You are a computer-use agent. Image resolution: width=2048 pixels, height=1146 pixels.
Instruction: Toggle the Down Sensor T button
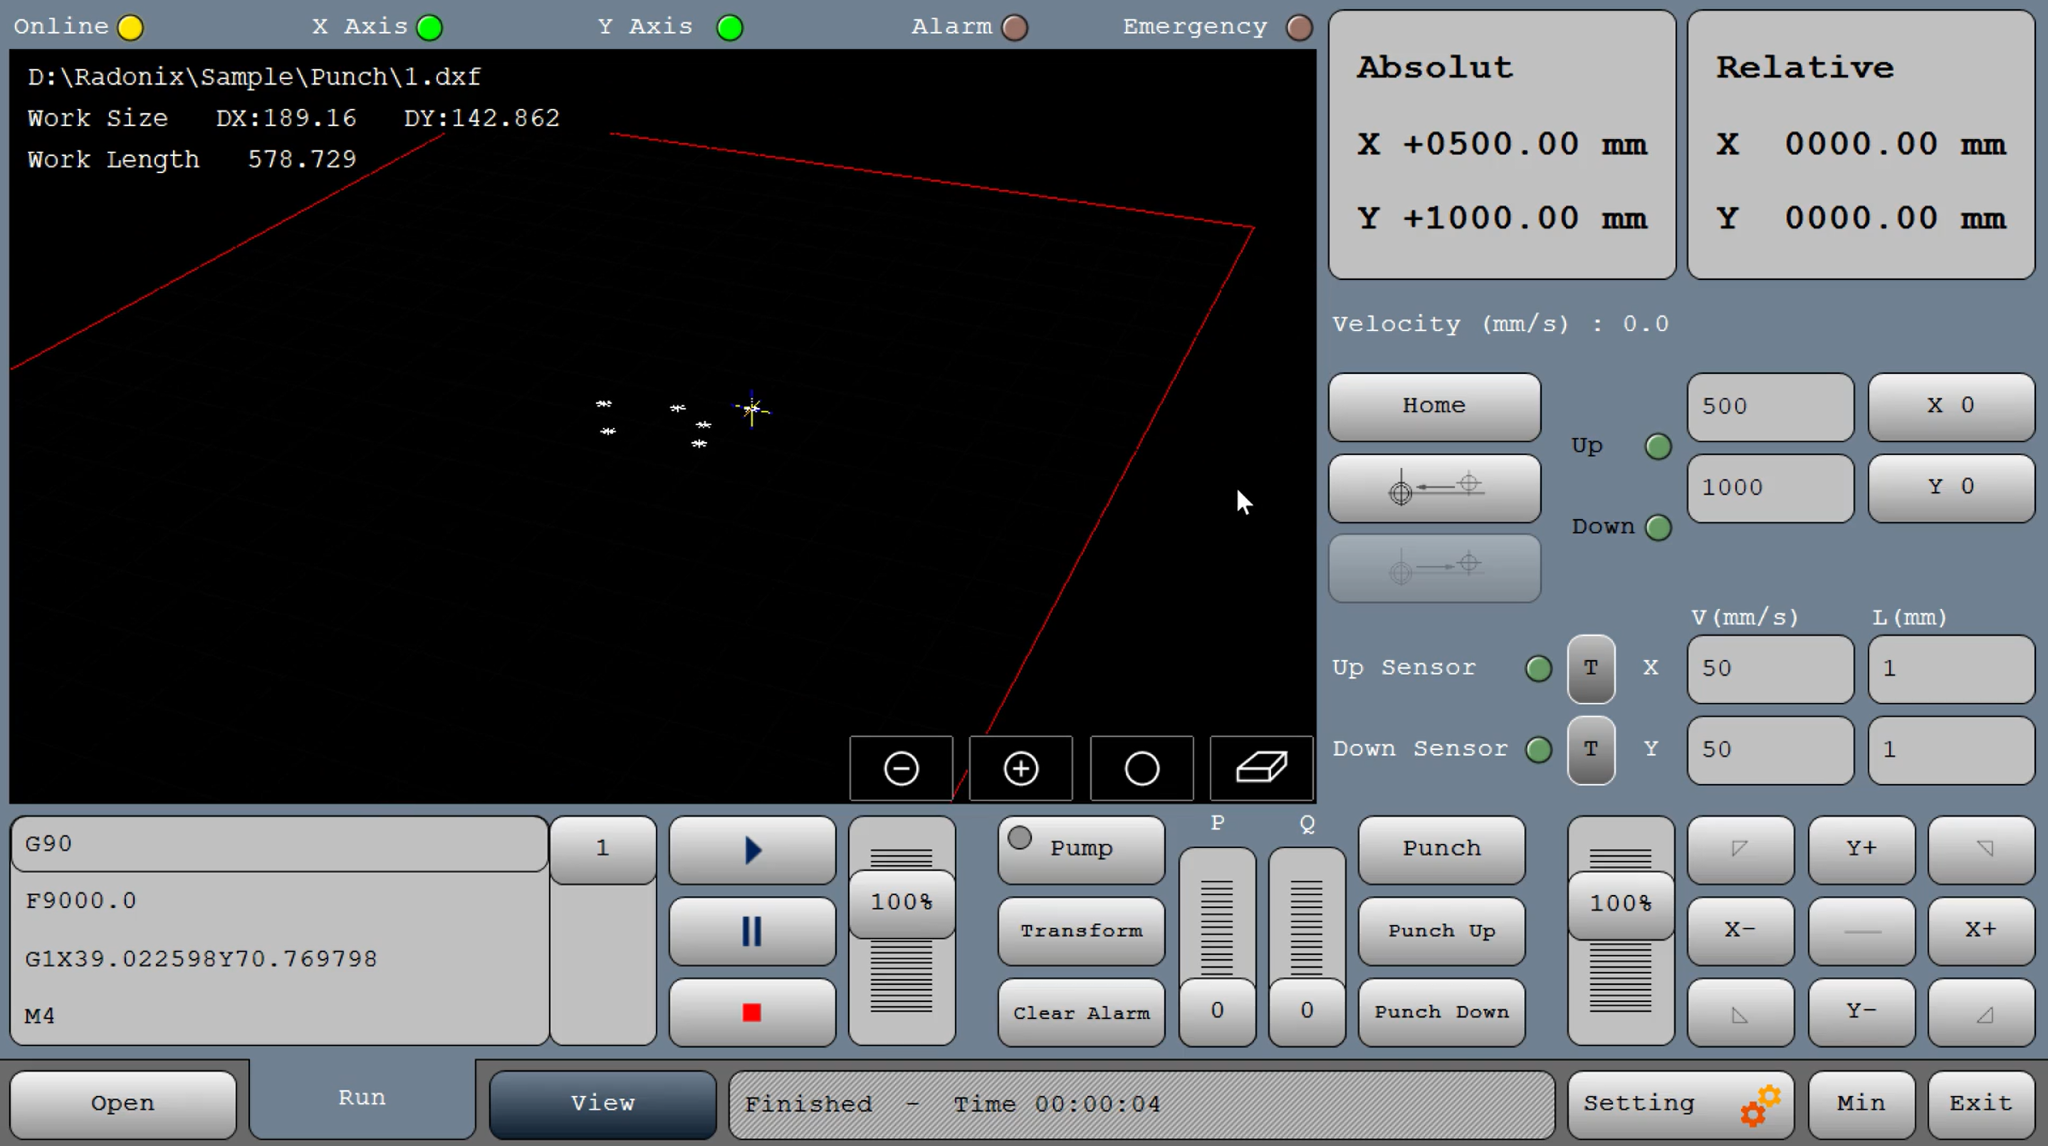point(1591,749)
